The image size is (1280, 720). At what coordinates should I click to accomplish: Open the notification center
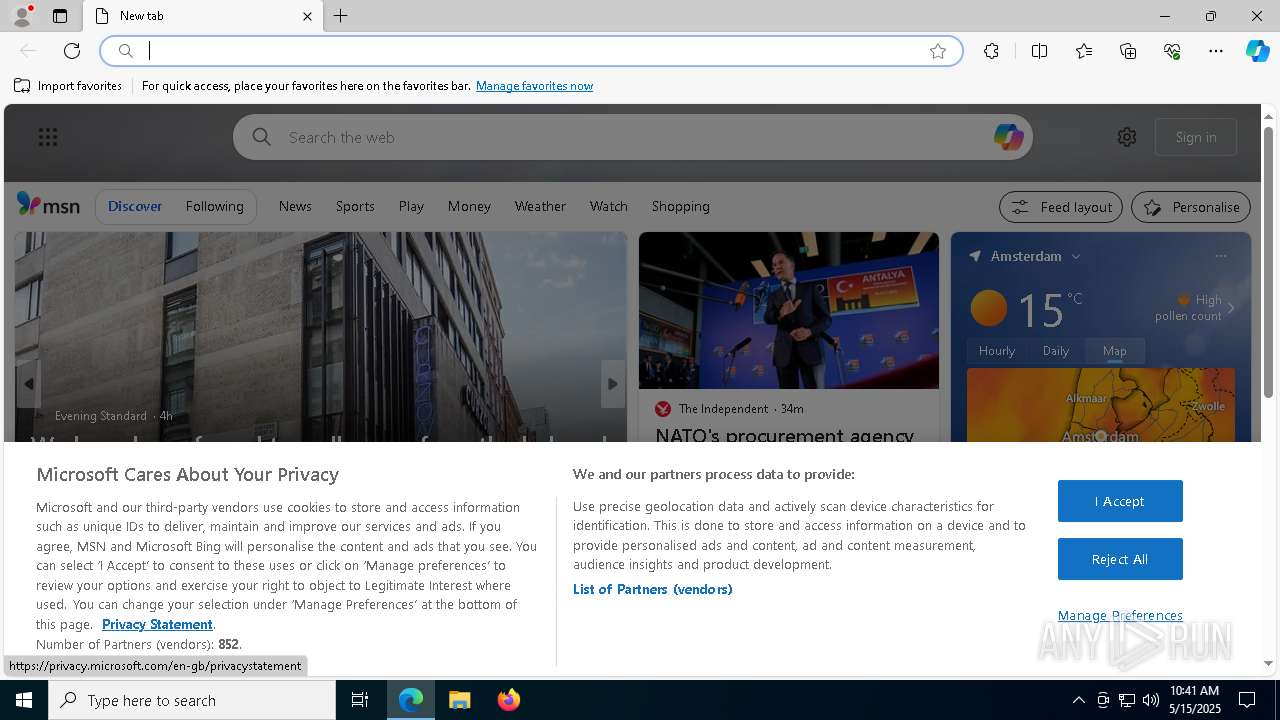1247,700
